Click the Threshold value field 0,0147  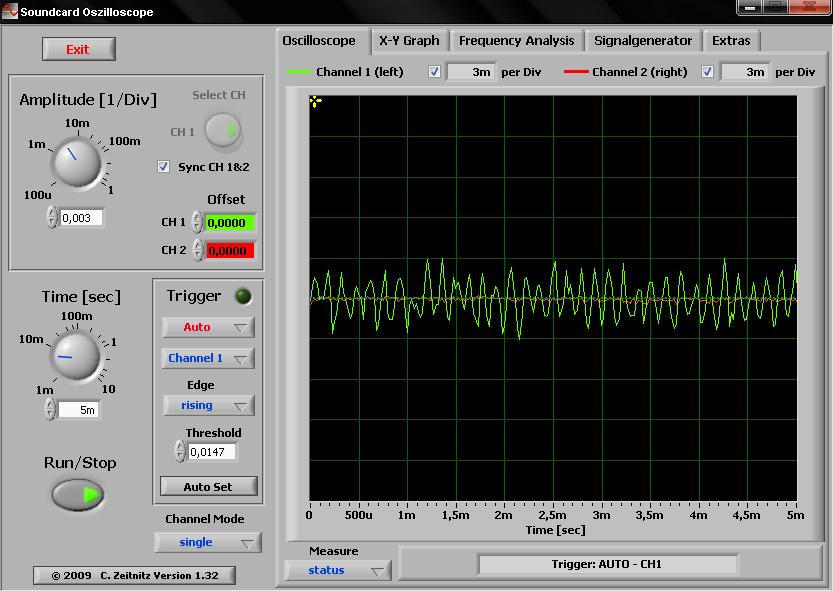coord(212,452)
